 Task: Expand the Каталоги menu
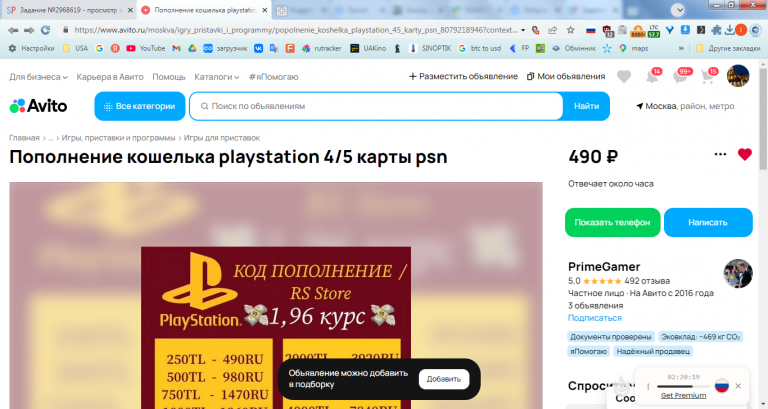click(216, 77)
